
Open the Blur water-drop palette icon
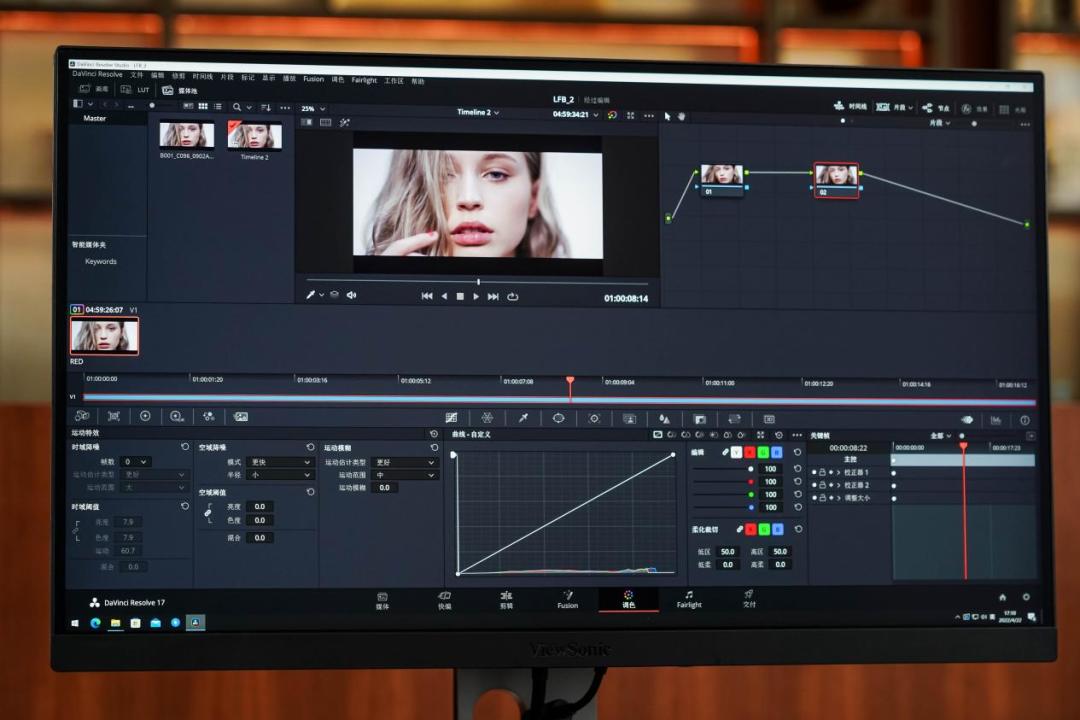pyautogui.click(x=664, y=419)
